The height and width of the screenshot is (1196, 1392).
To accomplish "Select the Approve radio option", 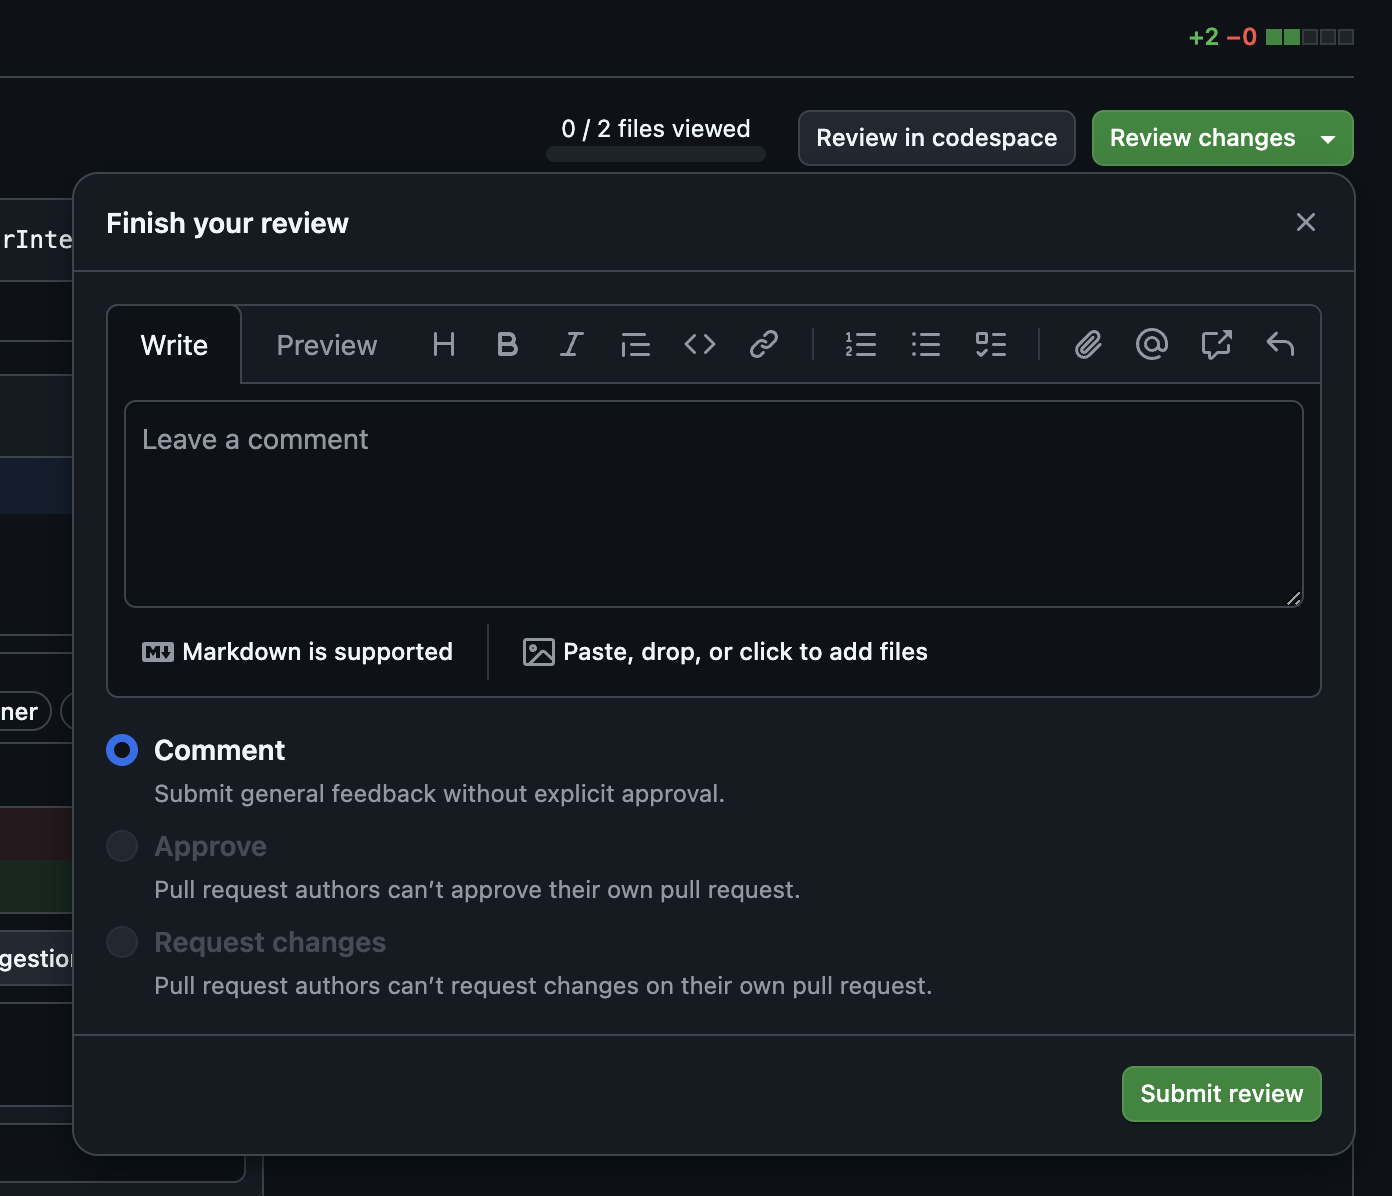I will pos(122,846).
